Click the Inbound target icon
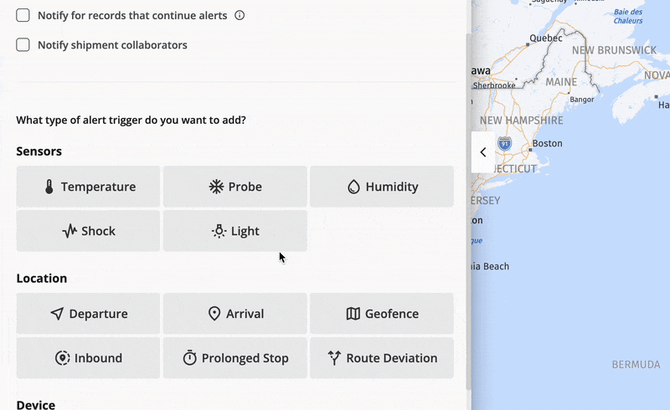Screen dimensions: 670x410 pyautogui.click(x=62, y=358)
